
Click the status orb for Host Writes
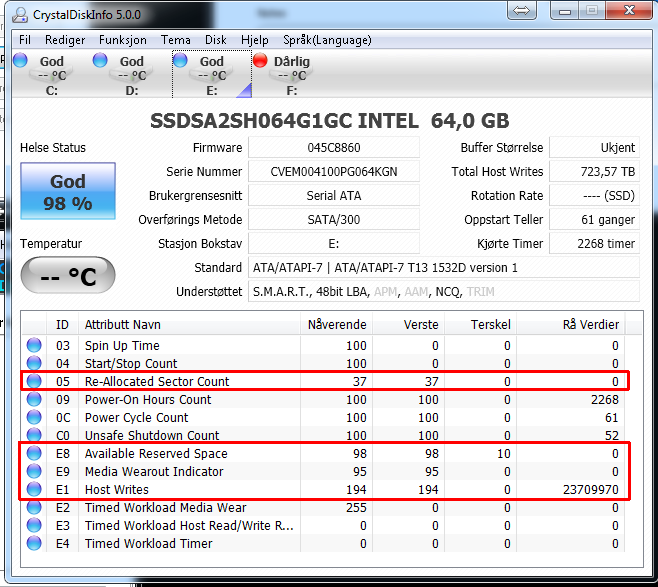point(34,489)
